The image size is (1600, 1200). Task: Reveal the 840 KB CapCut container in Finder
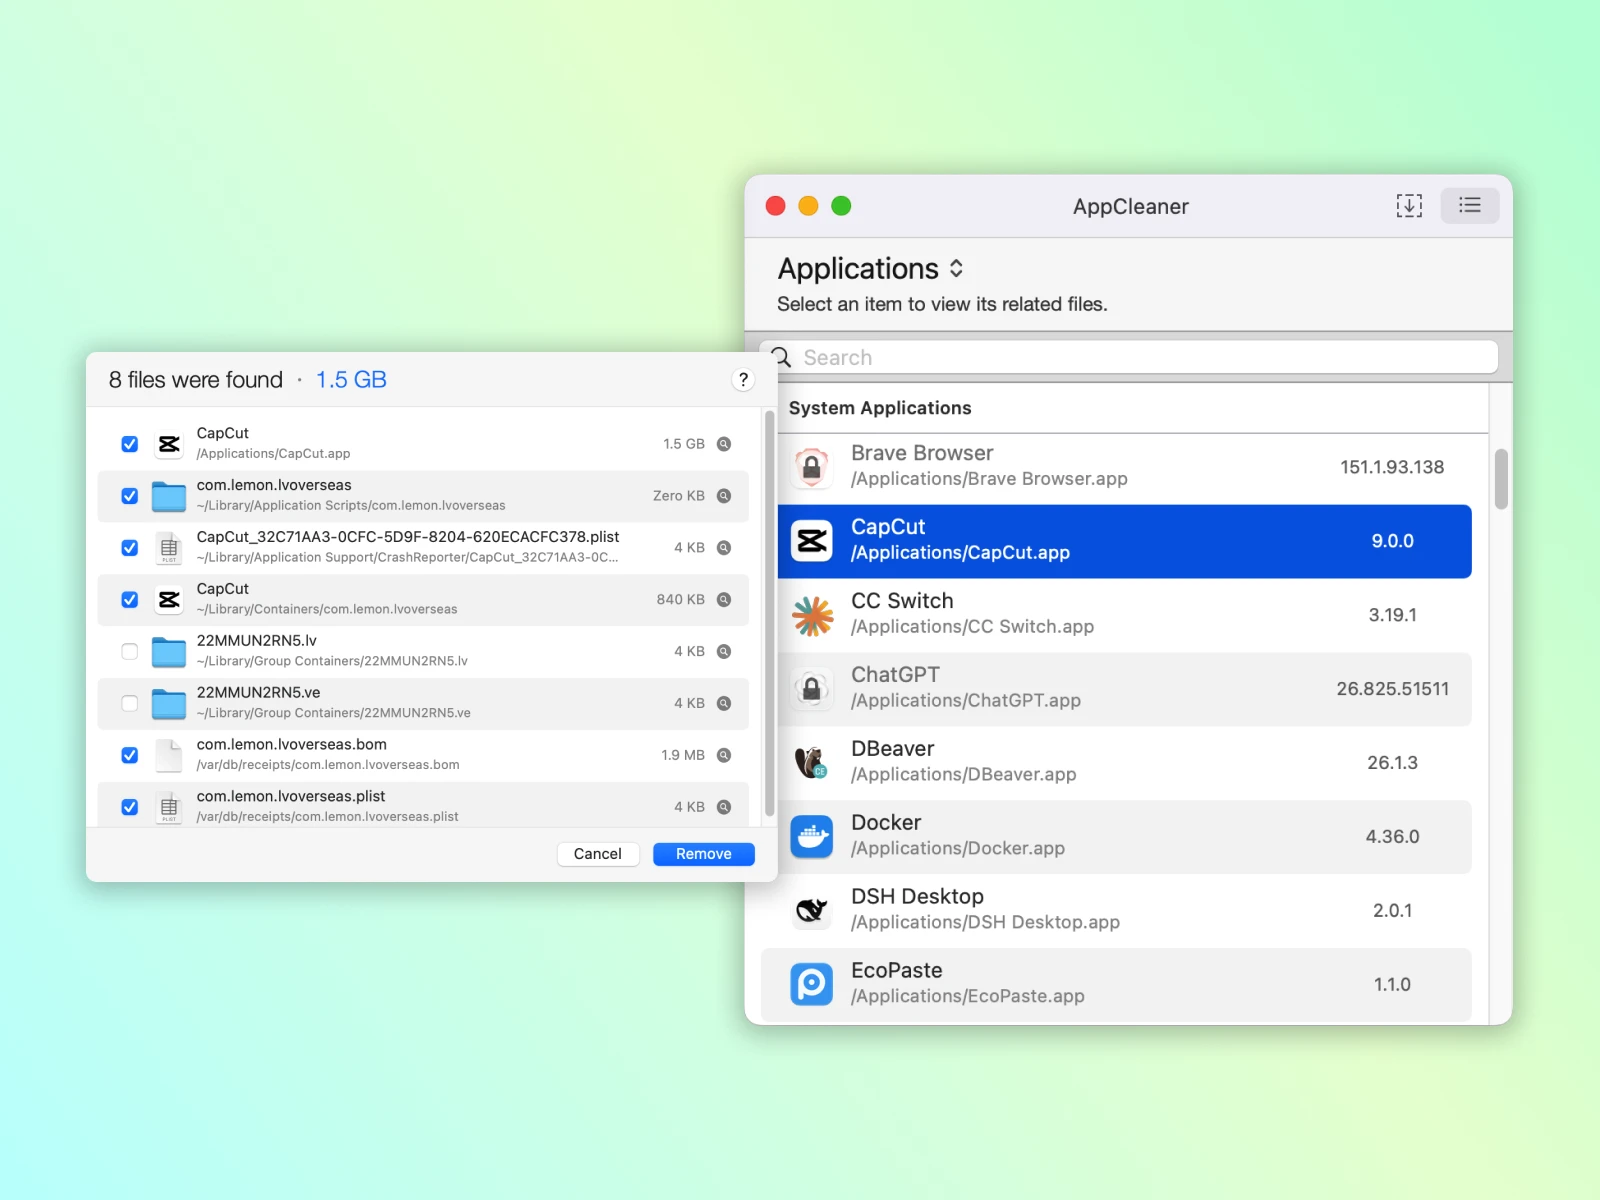click(x=724, y=600)
